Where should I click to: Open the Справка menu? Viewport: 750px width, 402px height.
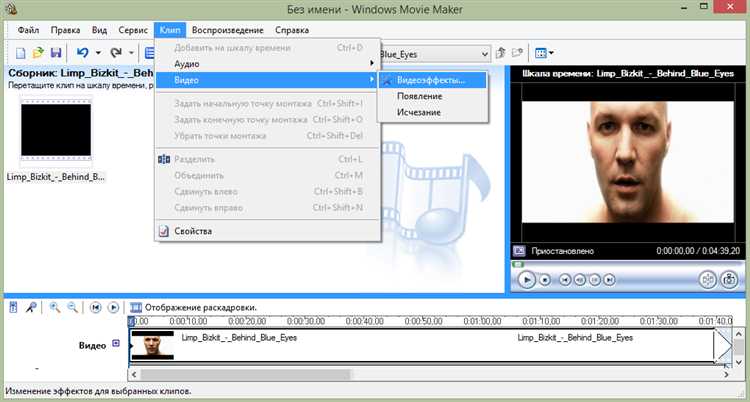[292, 30]
